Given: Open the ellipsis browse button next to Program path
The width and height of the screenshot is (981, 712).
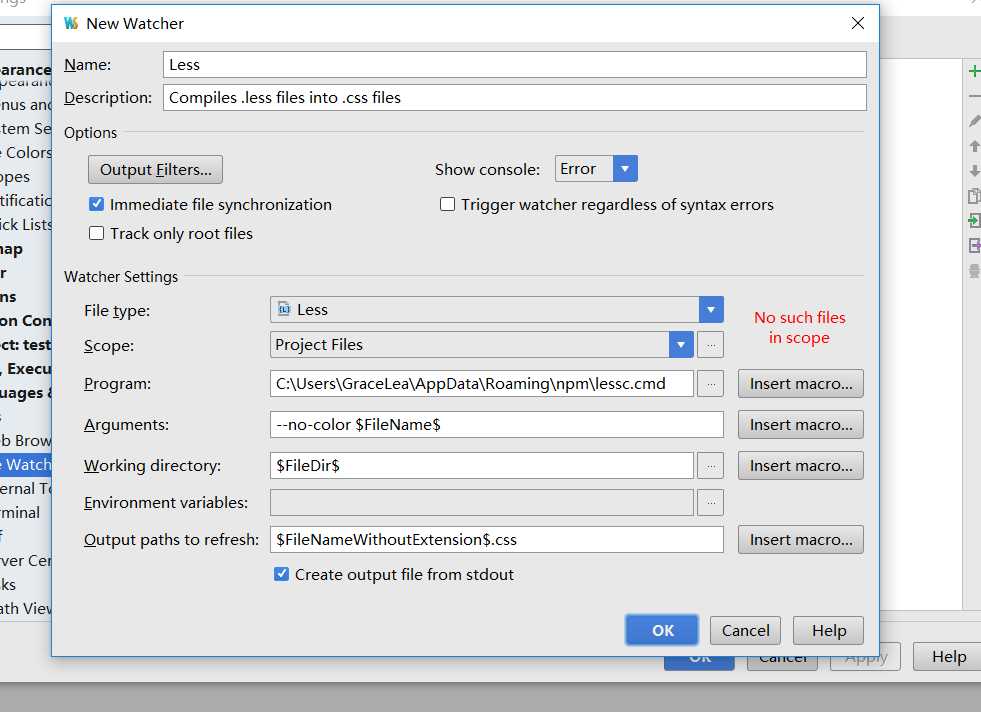Looking at the screenshot, I should (x=711, y=384).
